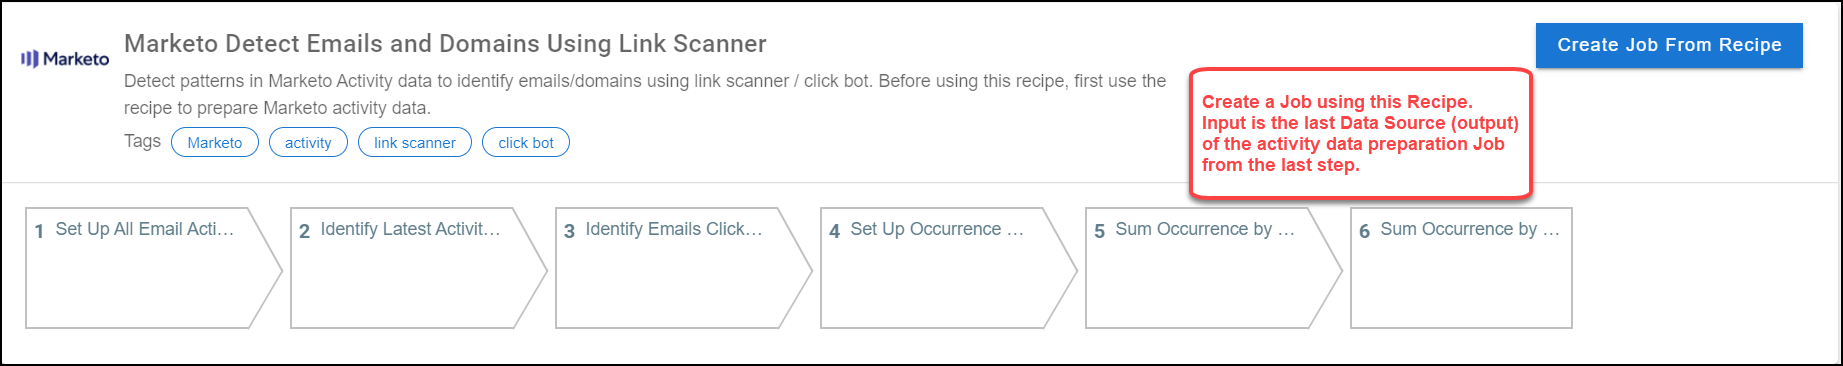
Task: Click the Create Job From Recipe button
Action: 1669,45
